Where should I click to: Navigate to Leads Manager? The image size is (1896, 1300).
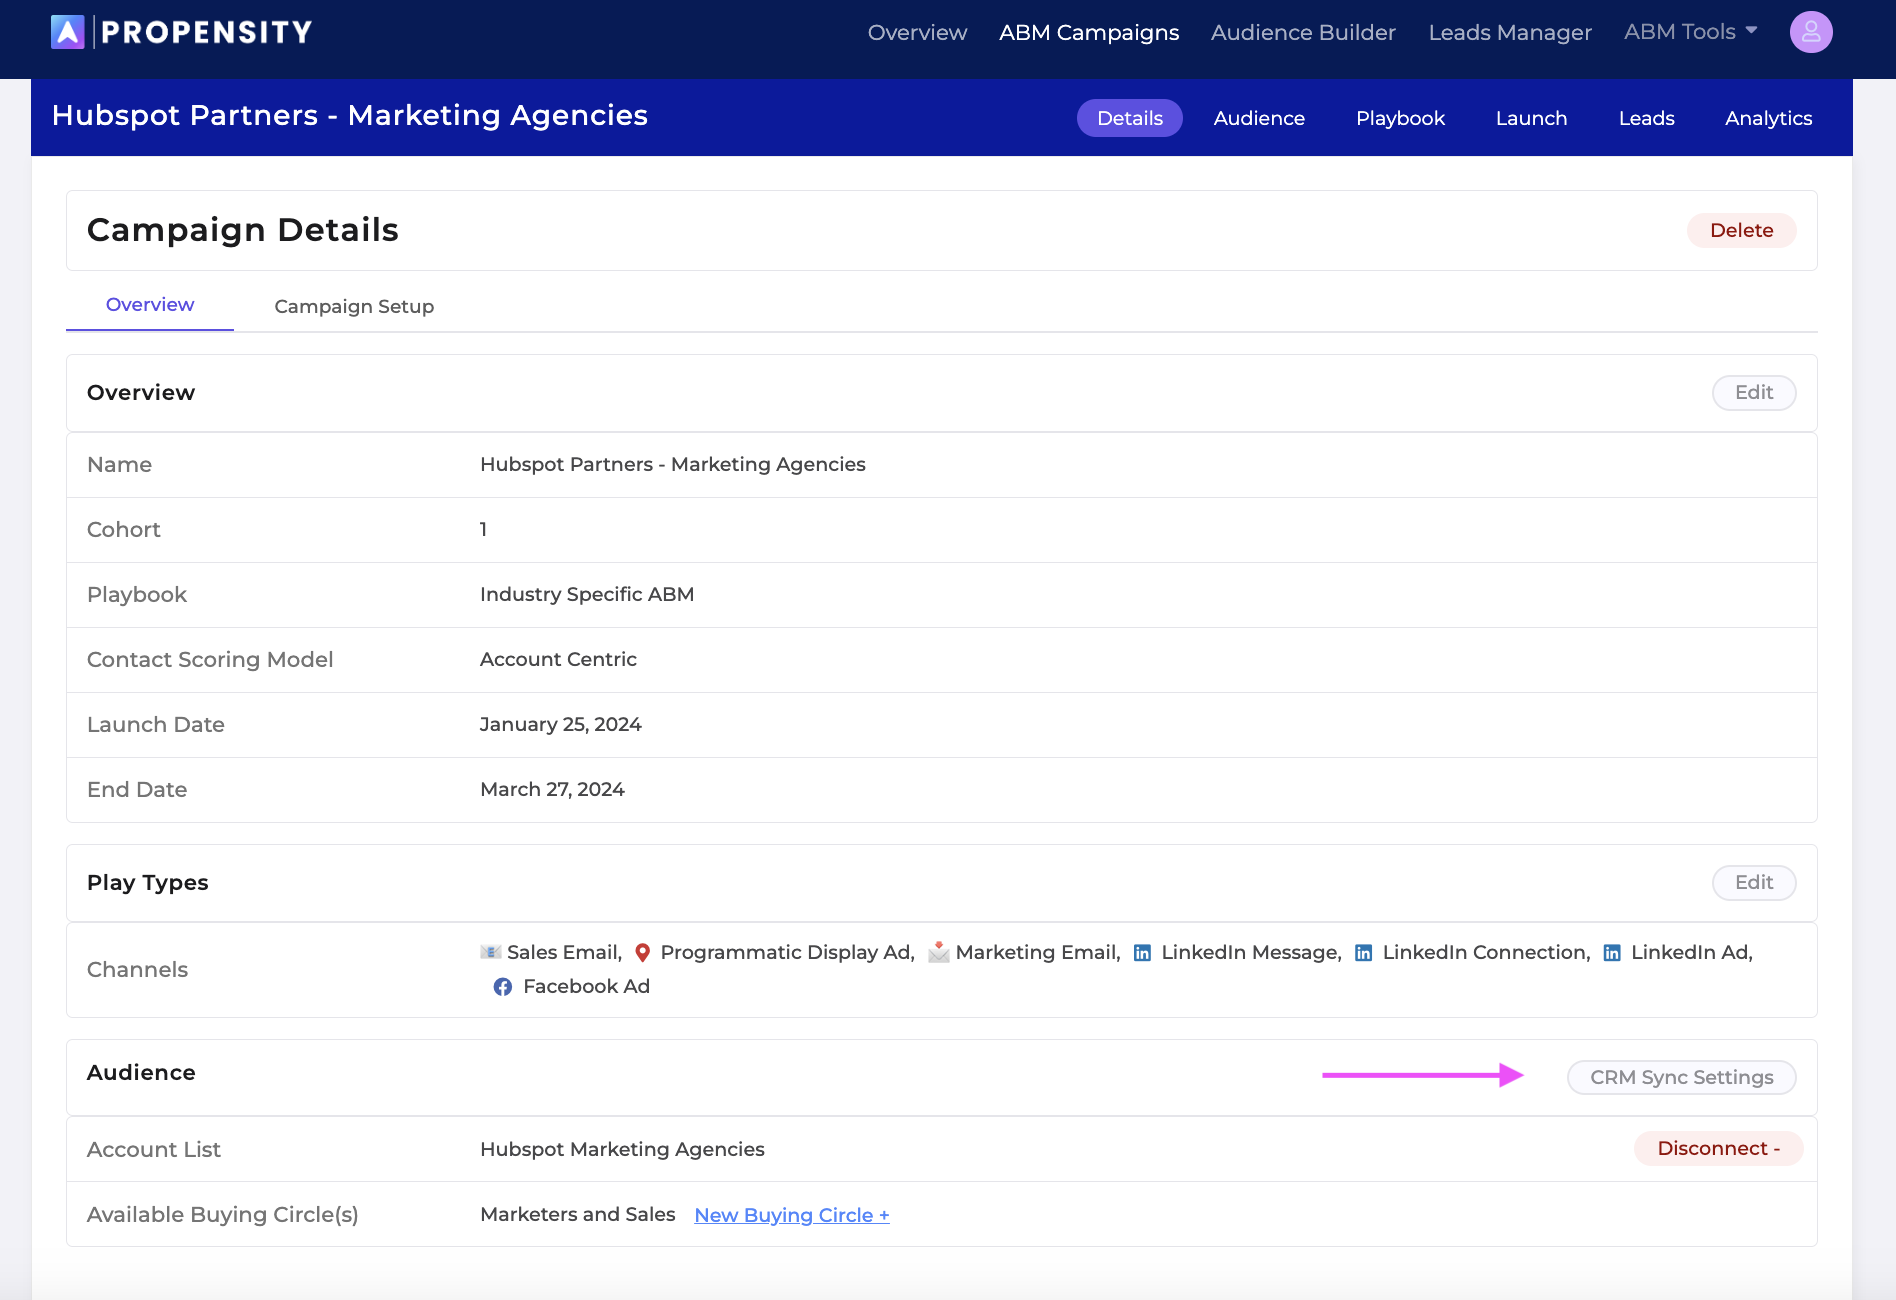(1510, 31)
